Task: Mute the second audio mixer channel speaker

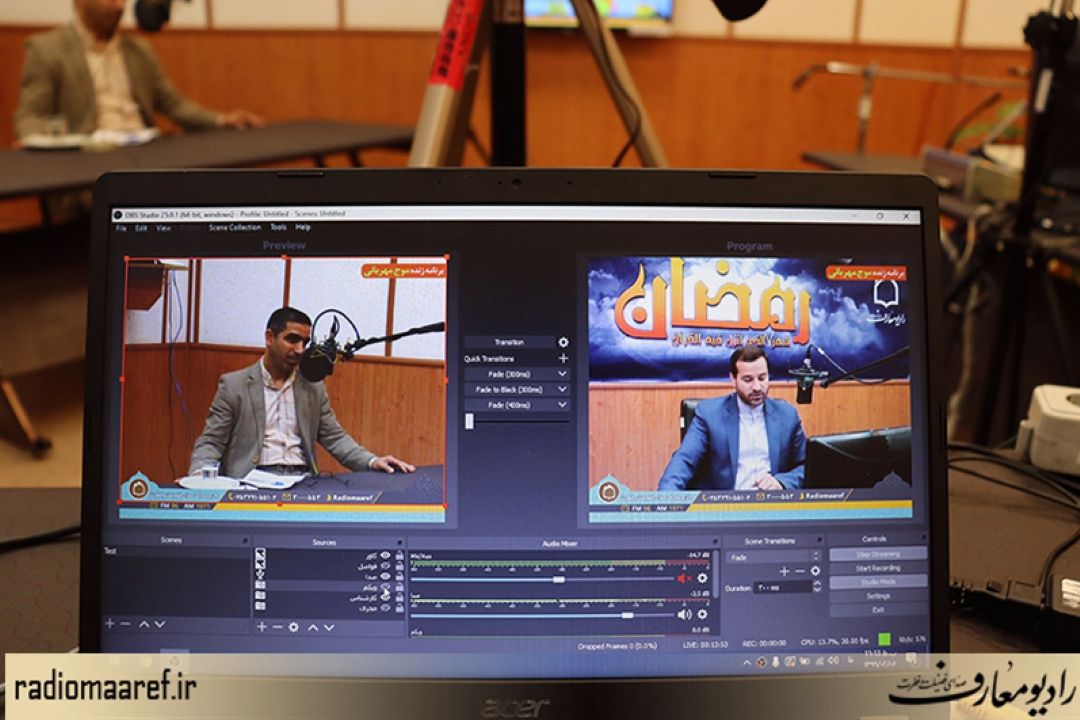Action: pyautogui.click(x=684, y=614)
